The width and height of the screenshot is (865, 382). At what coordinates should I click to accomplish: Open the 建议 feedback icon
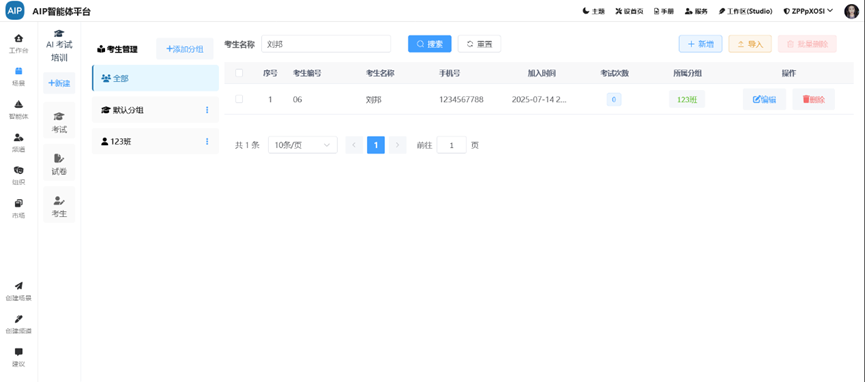click(19, 352)
